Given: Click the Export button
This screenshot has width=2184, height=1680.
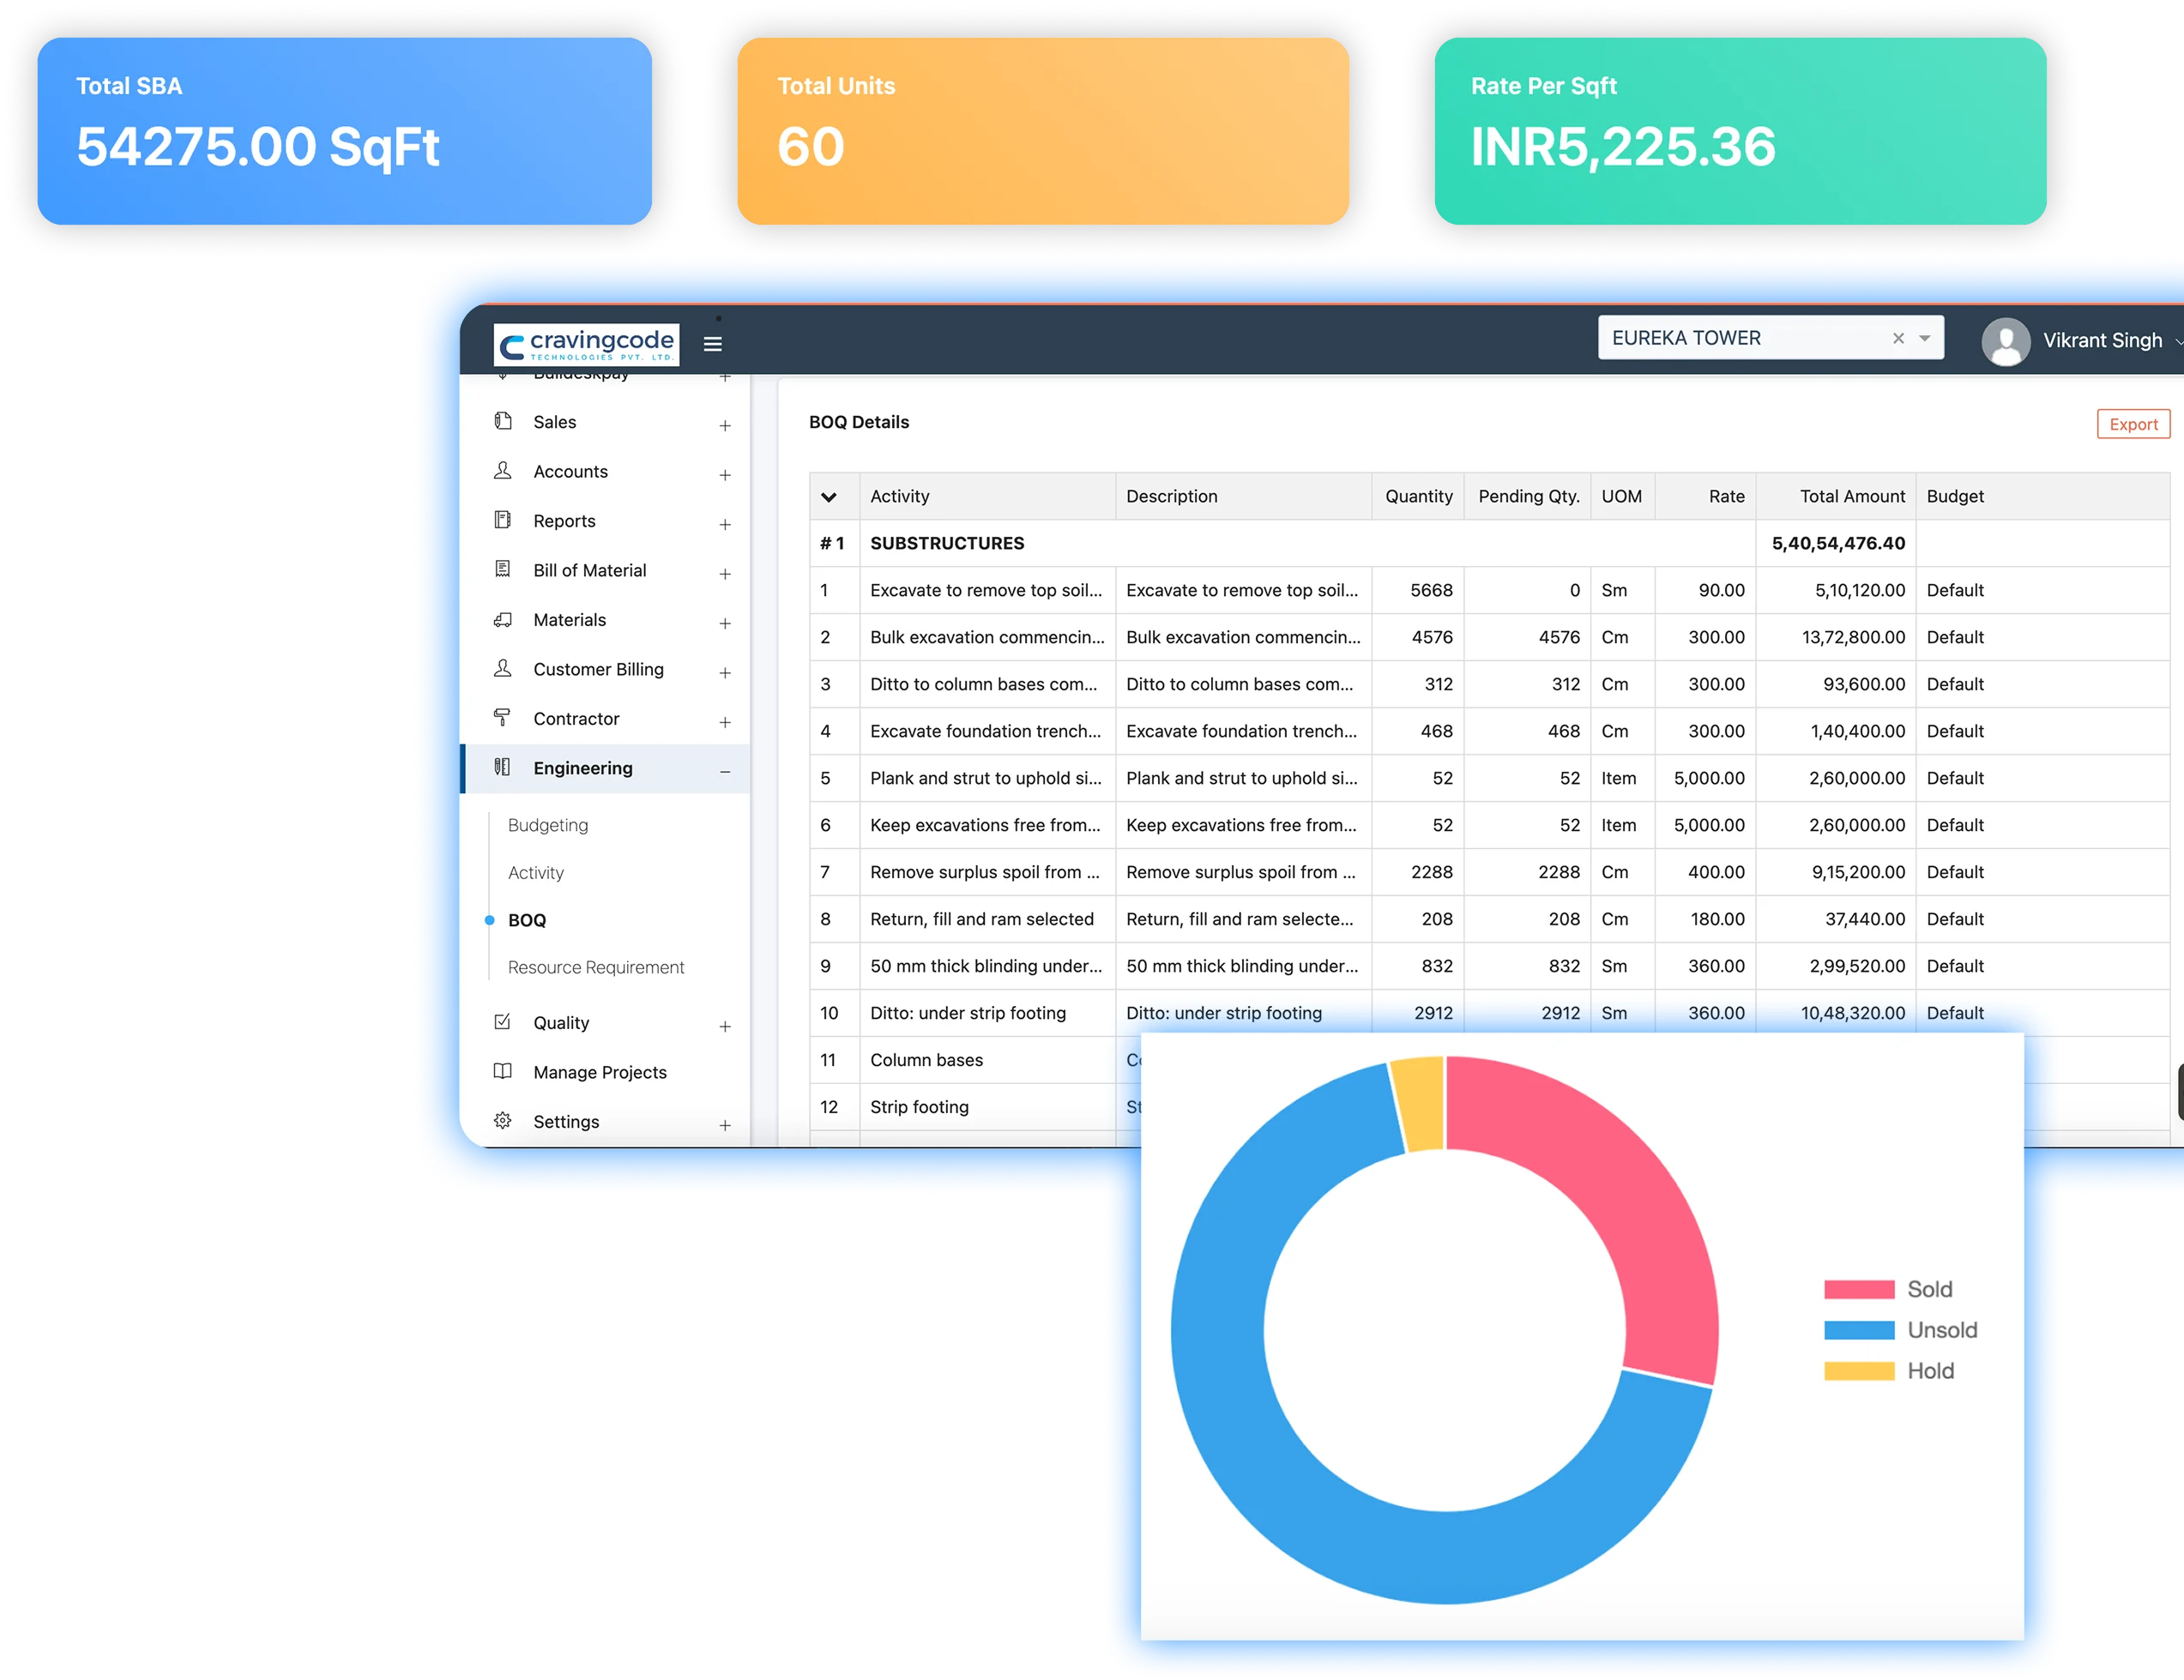Looking at the screenshot, I should coord(2133,424).
